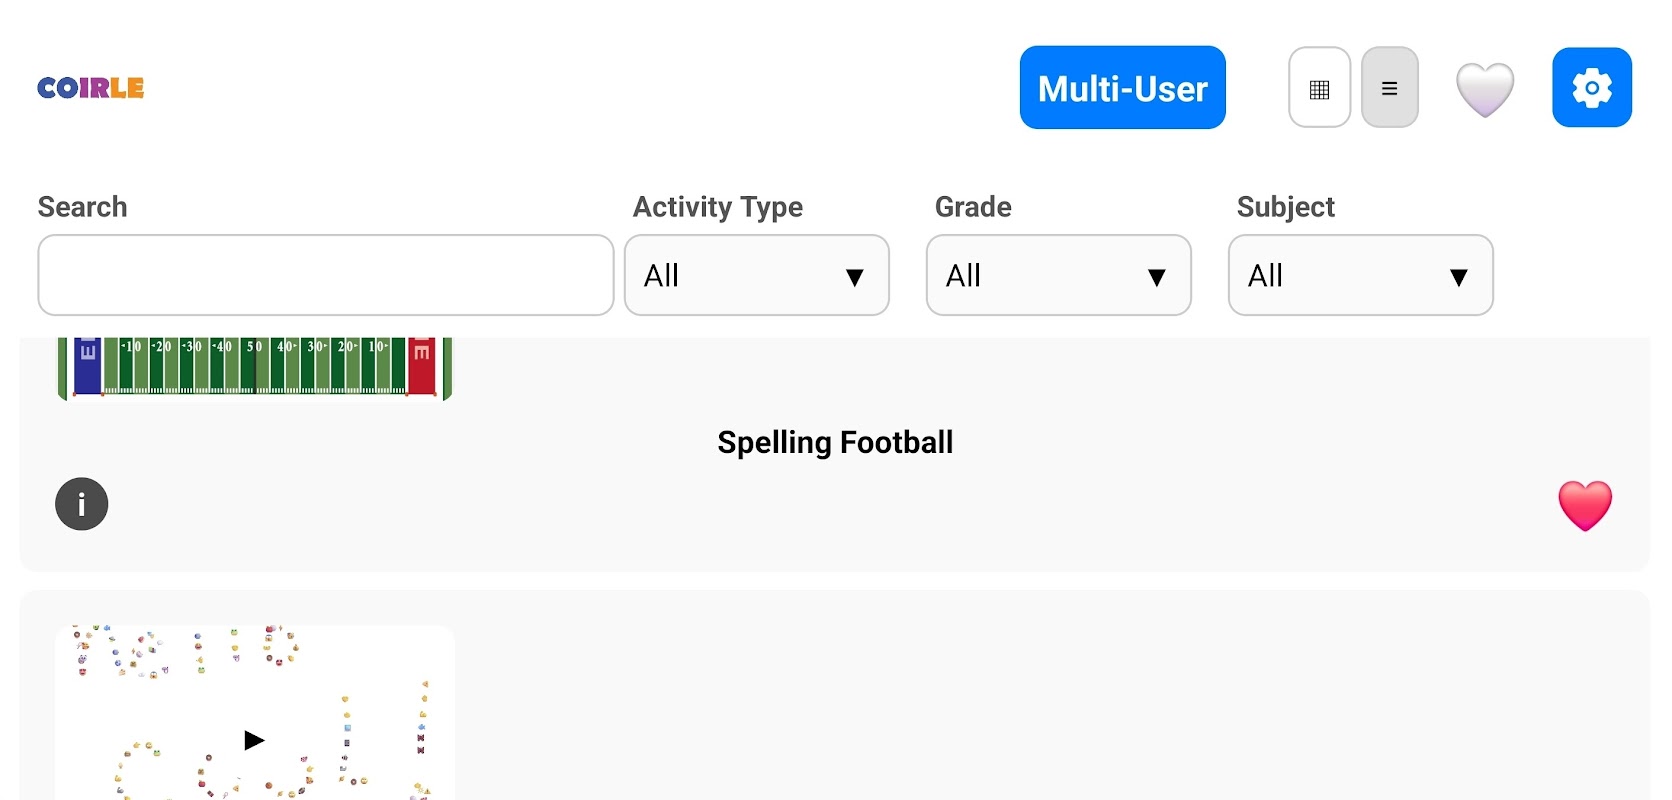The height and width of the screenshot is (800, 1672).
Task: Switch to list view layout
Action: (x=1389, y=88)
